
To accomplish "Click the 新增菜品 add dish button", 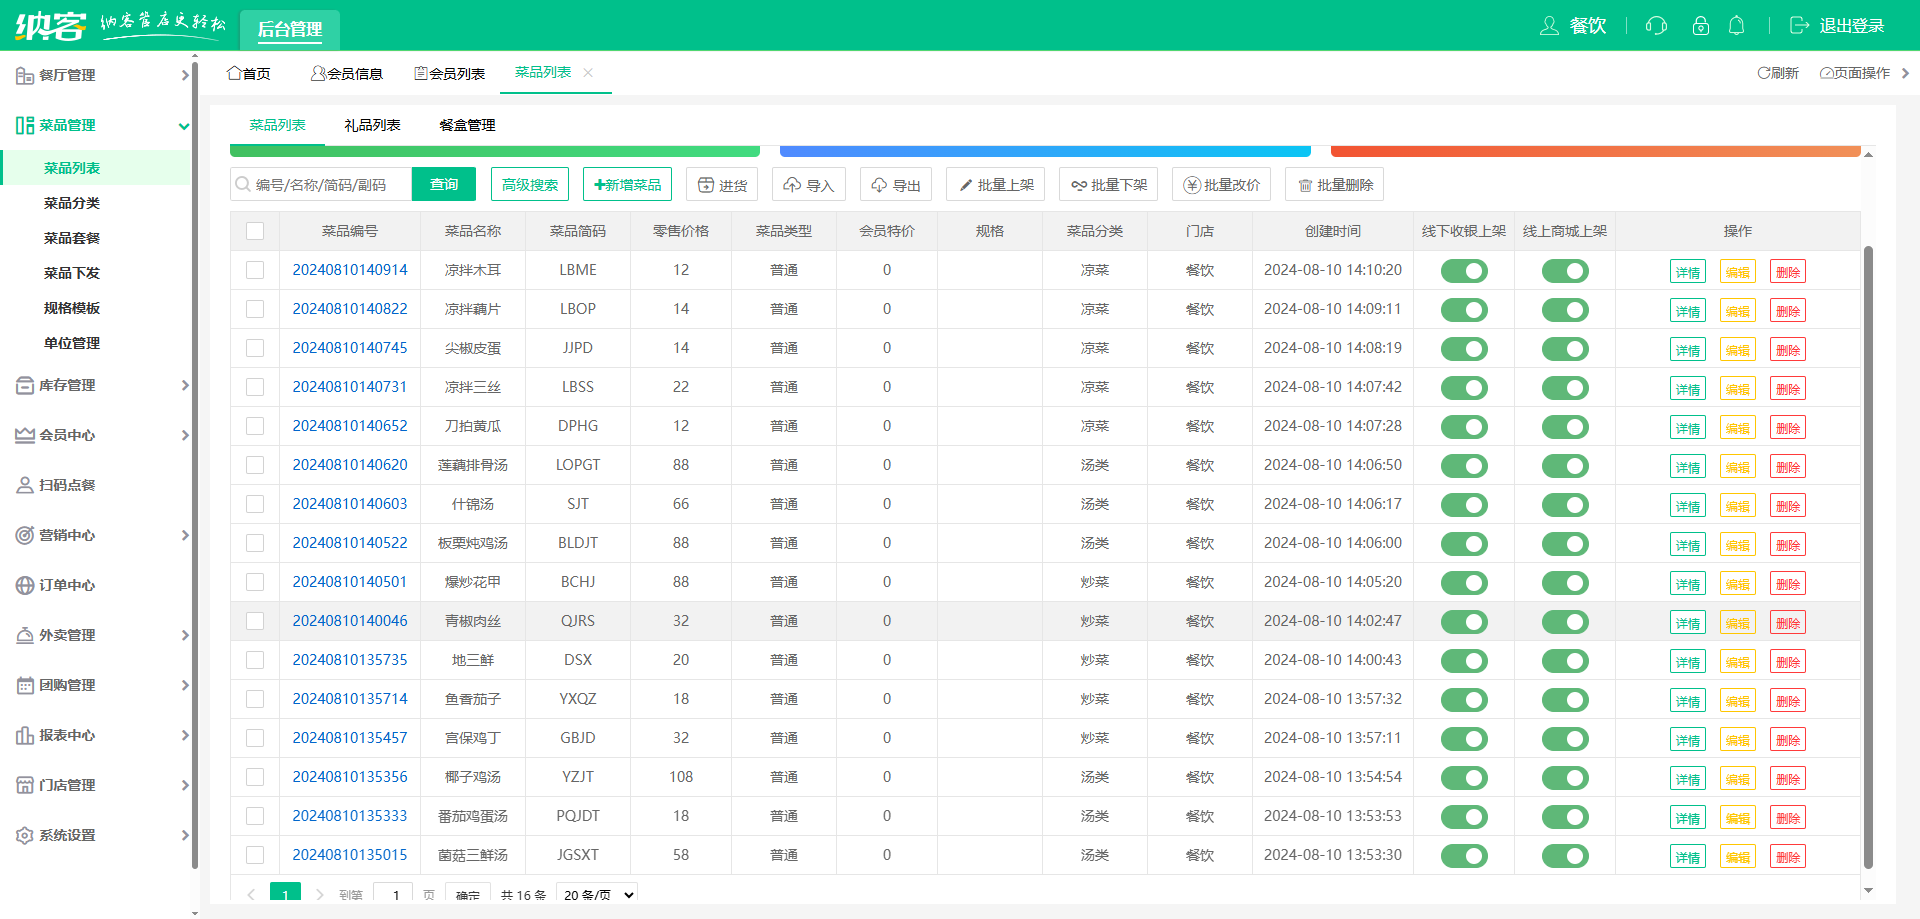I will (x=627, y=185).
